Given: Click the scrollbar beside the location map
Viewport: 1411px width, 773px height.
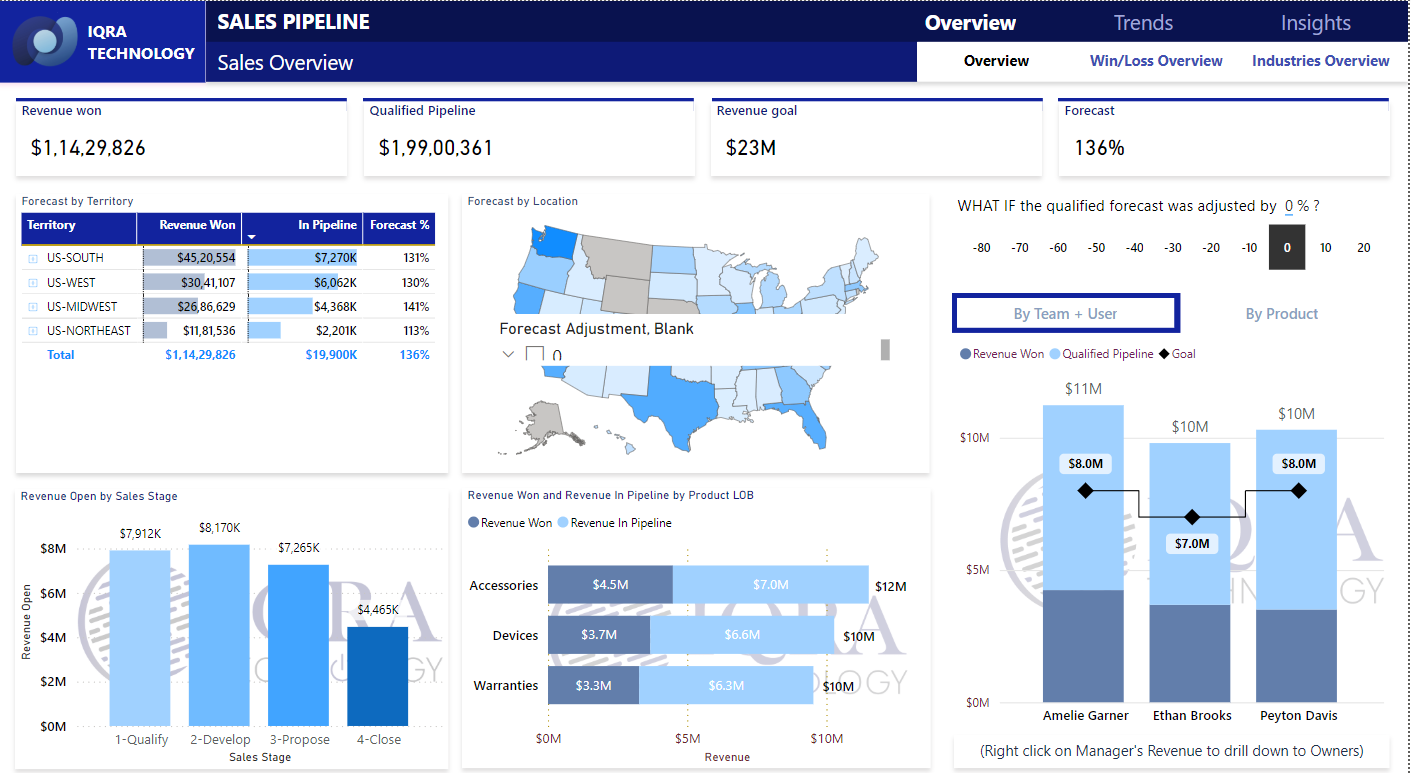Looking at the screenshot, I should [884, 350].
